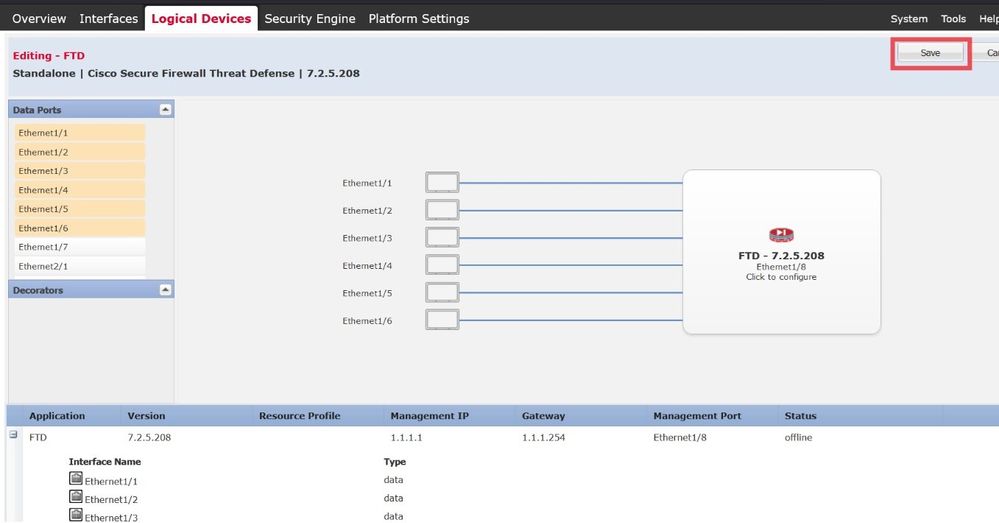Click the Cancel button beside Save

(x=988, y=53)
